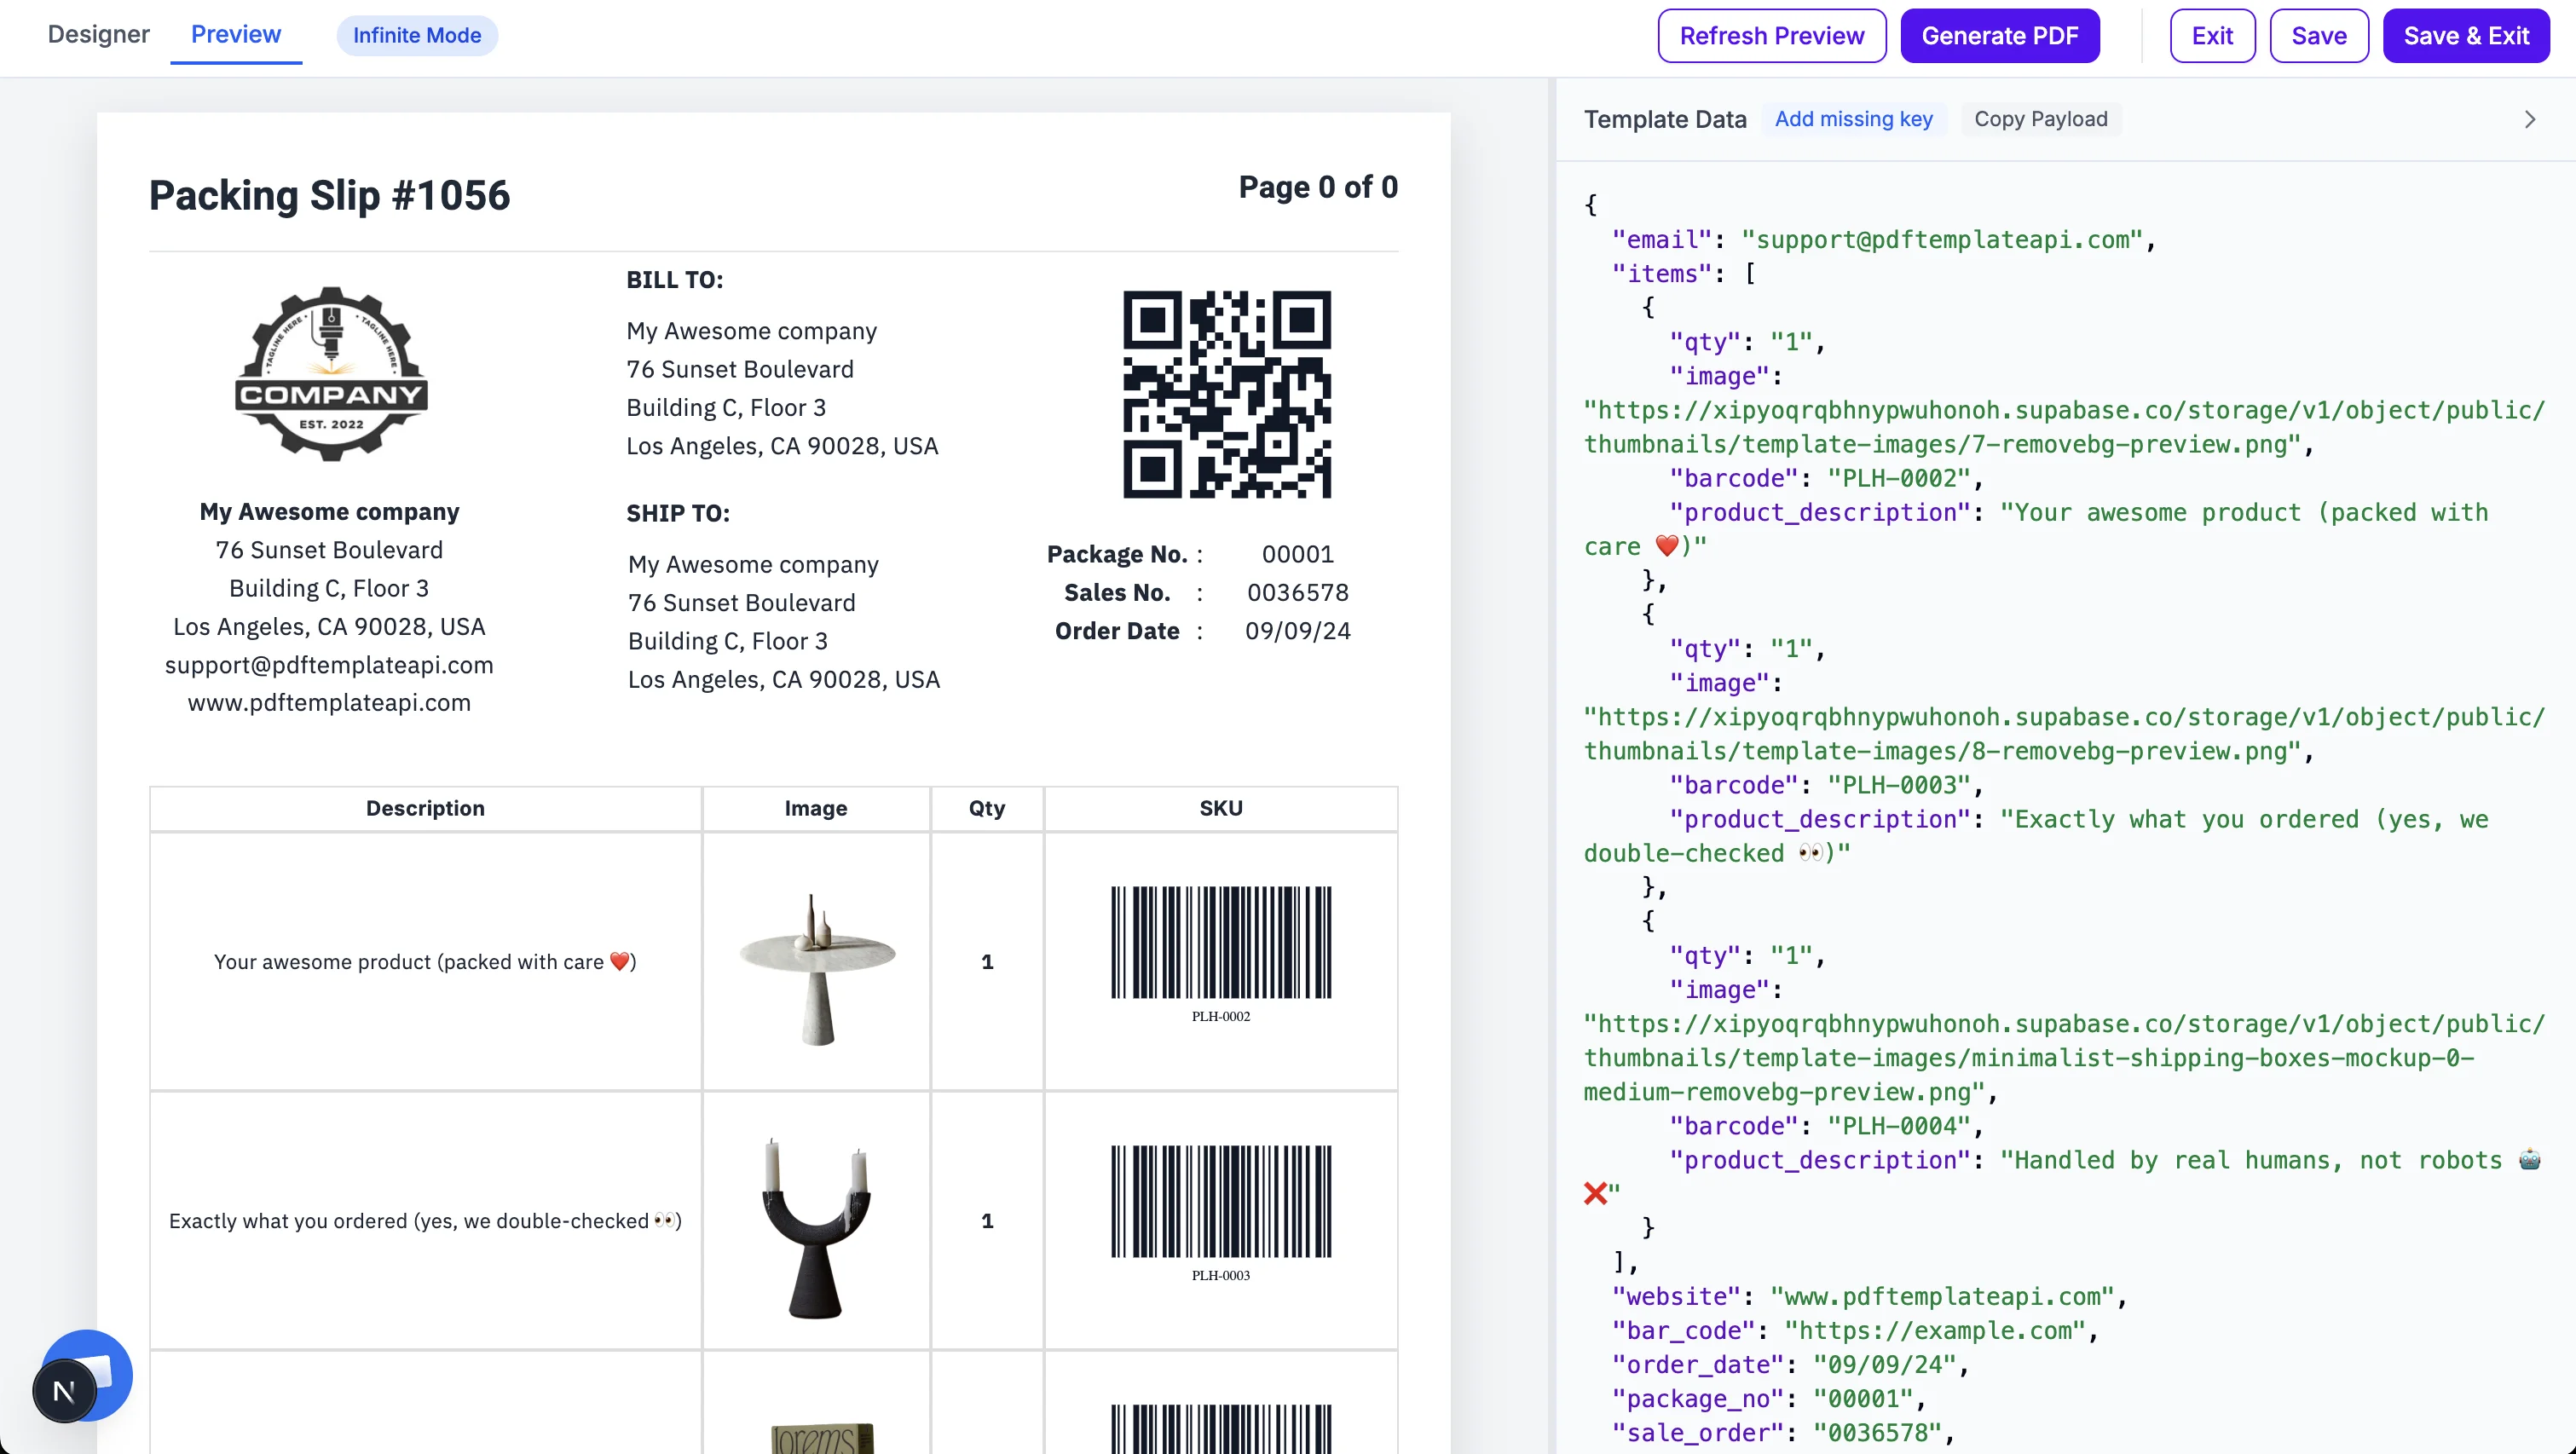Click Save & Exit

coord(2466,35)
